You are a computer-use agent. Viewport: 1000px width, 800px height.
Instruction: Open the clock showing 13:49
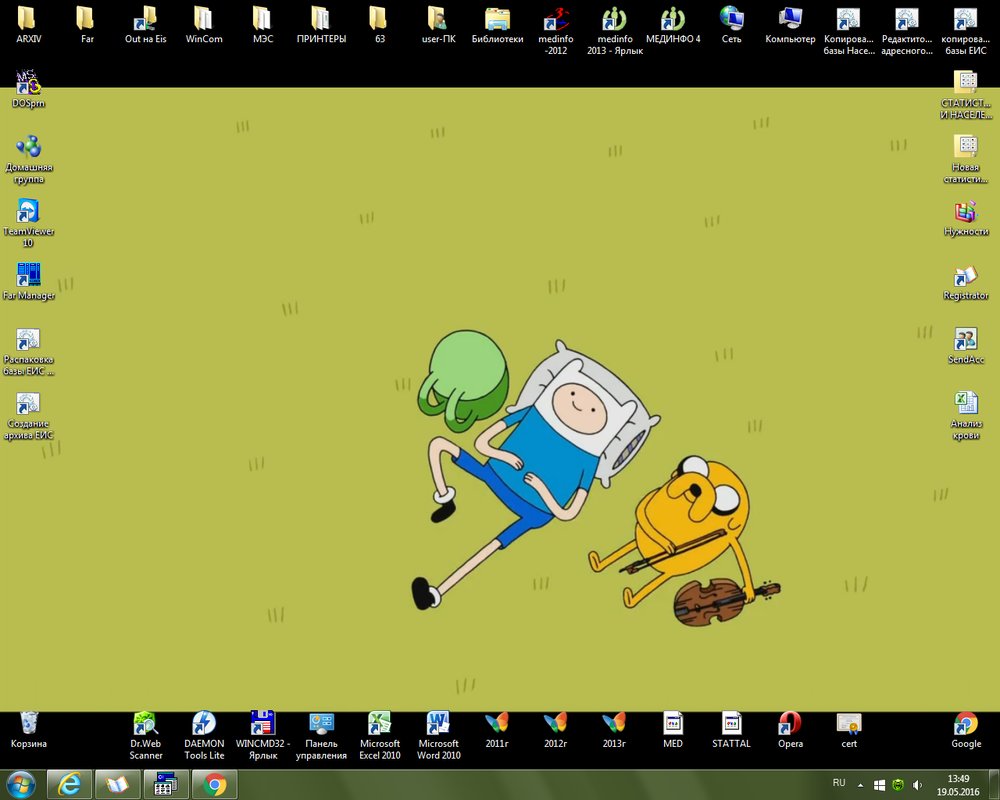tap(958, 785)
